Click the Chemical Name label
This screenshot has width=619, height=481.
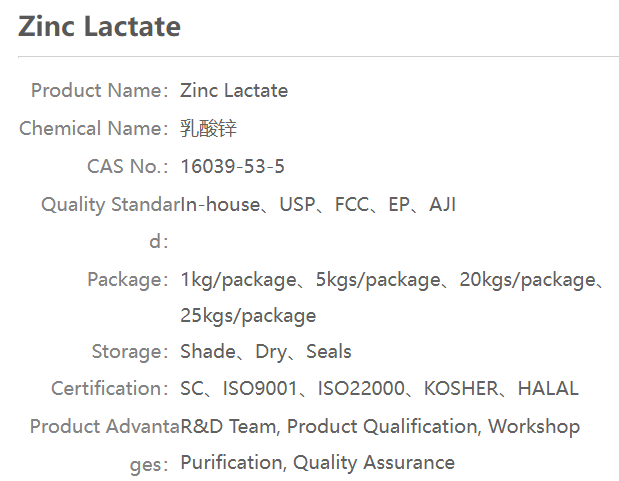[92, 129]
